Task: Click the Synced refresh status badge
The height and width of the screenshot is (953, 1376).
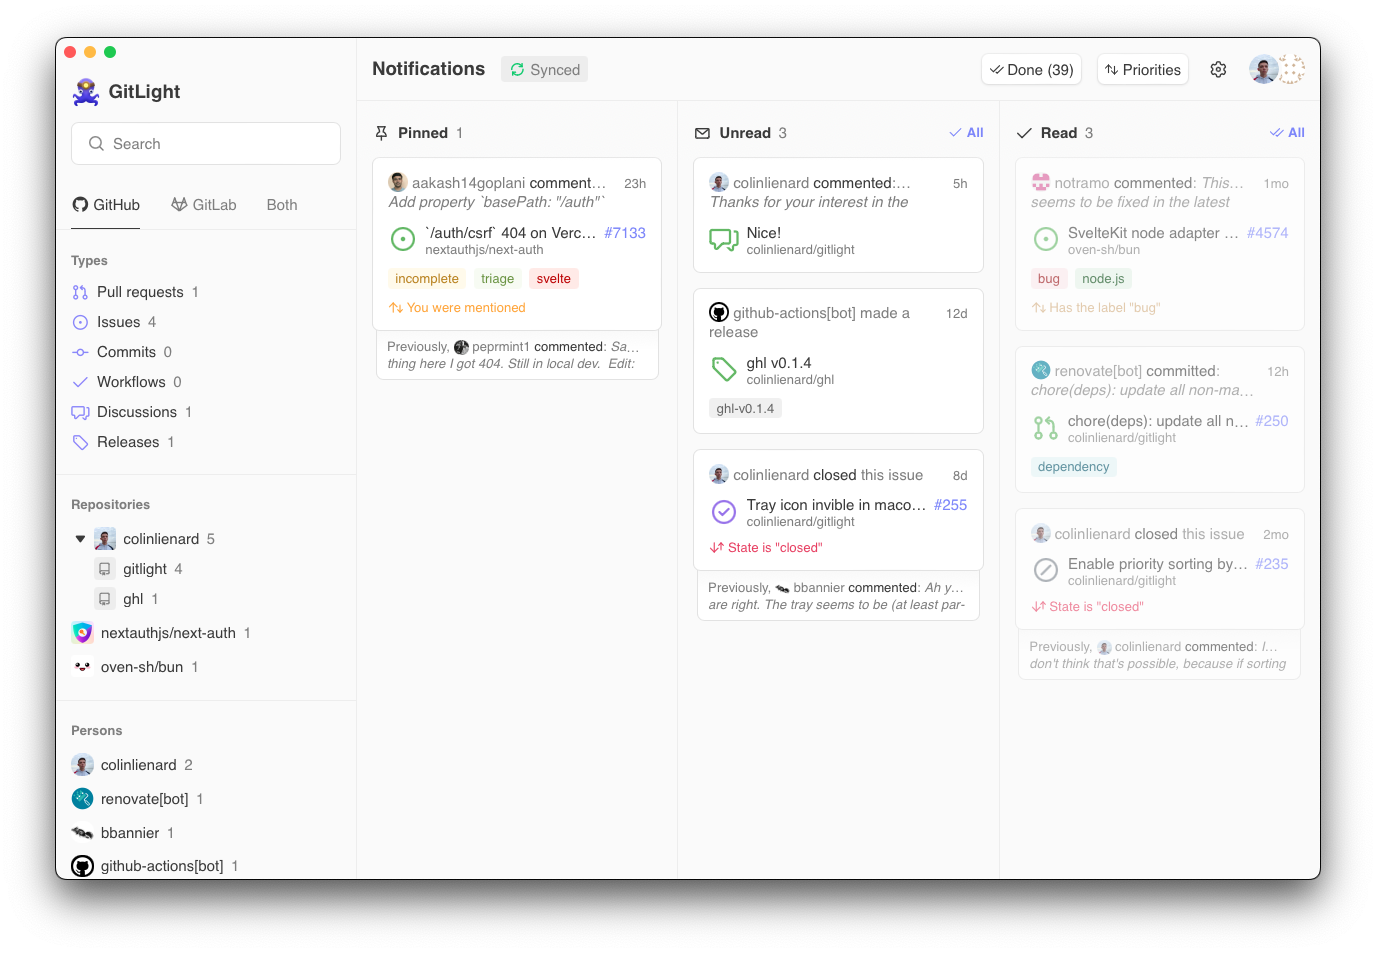Action: point(545,70)
